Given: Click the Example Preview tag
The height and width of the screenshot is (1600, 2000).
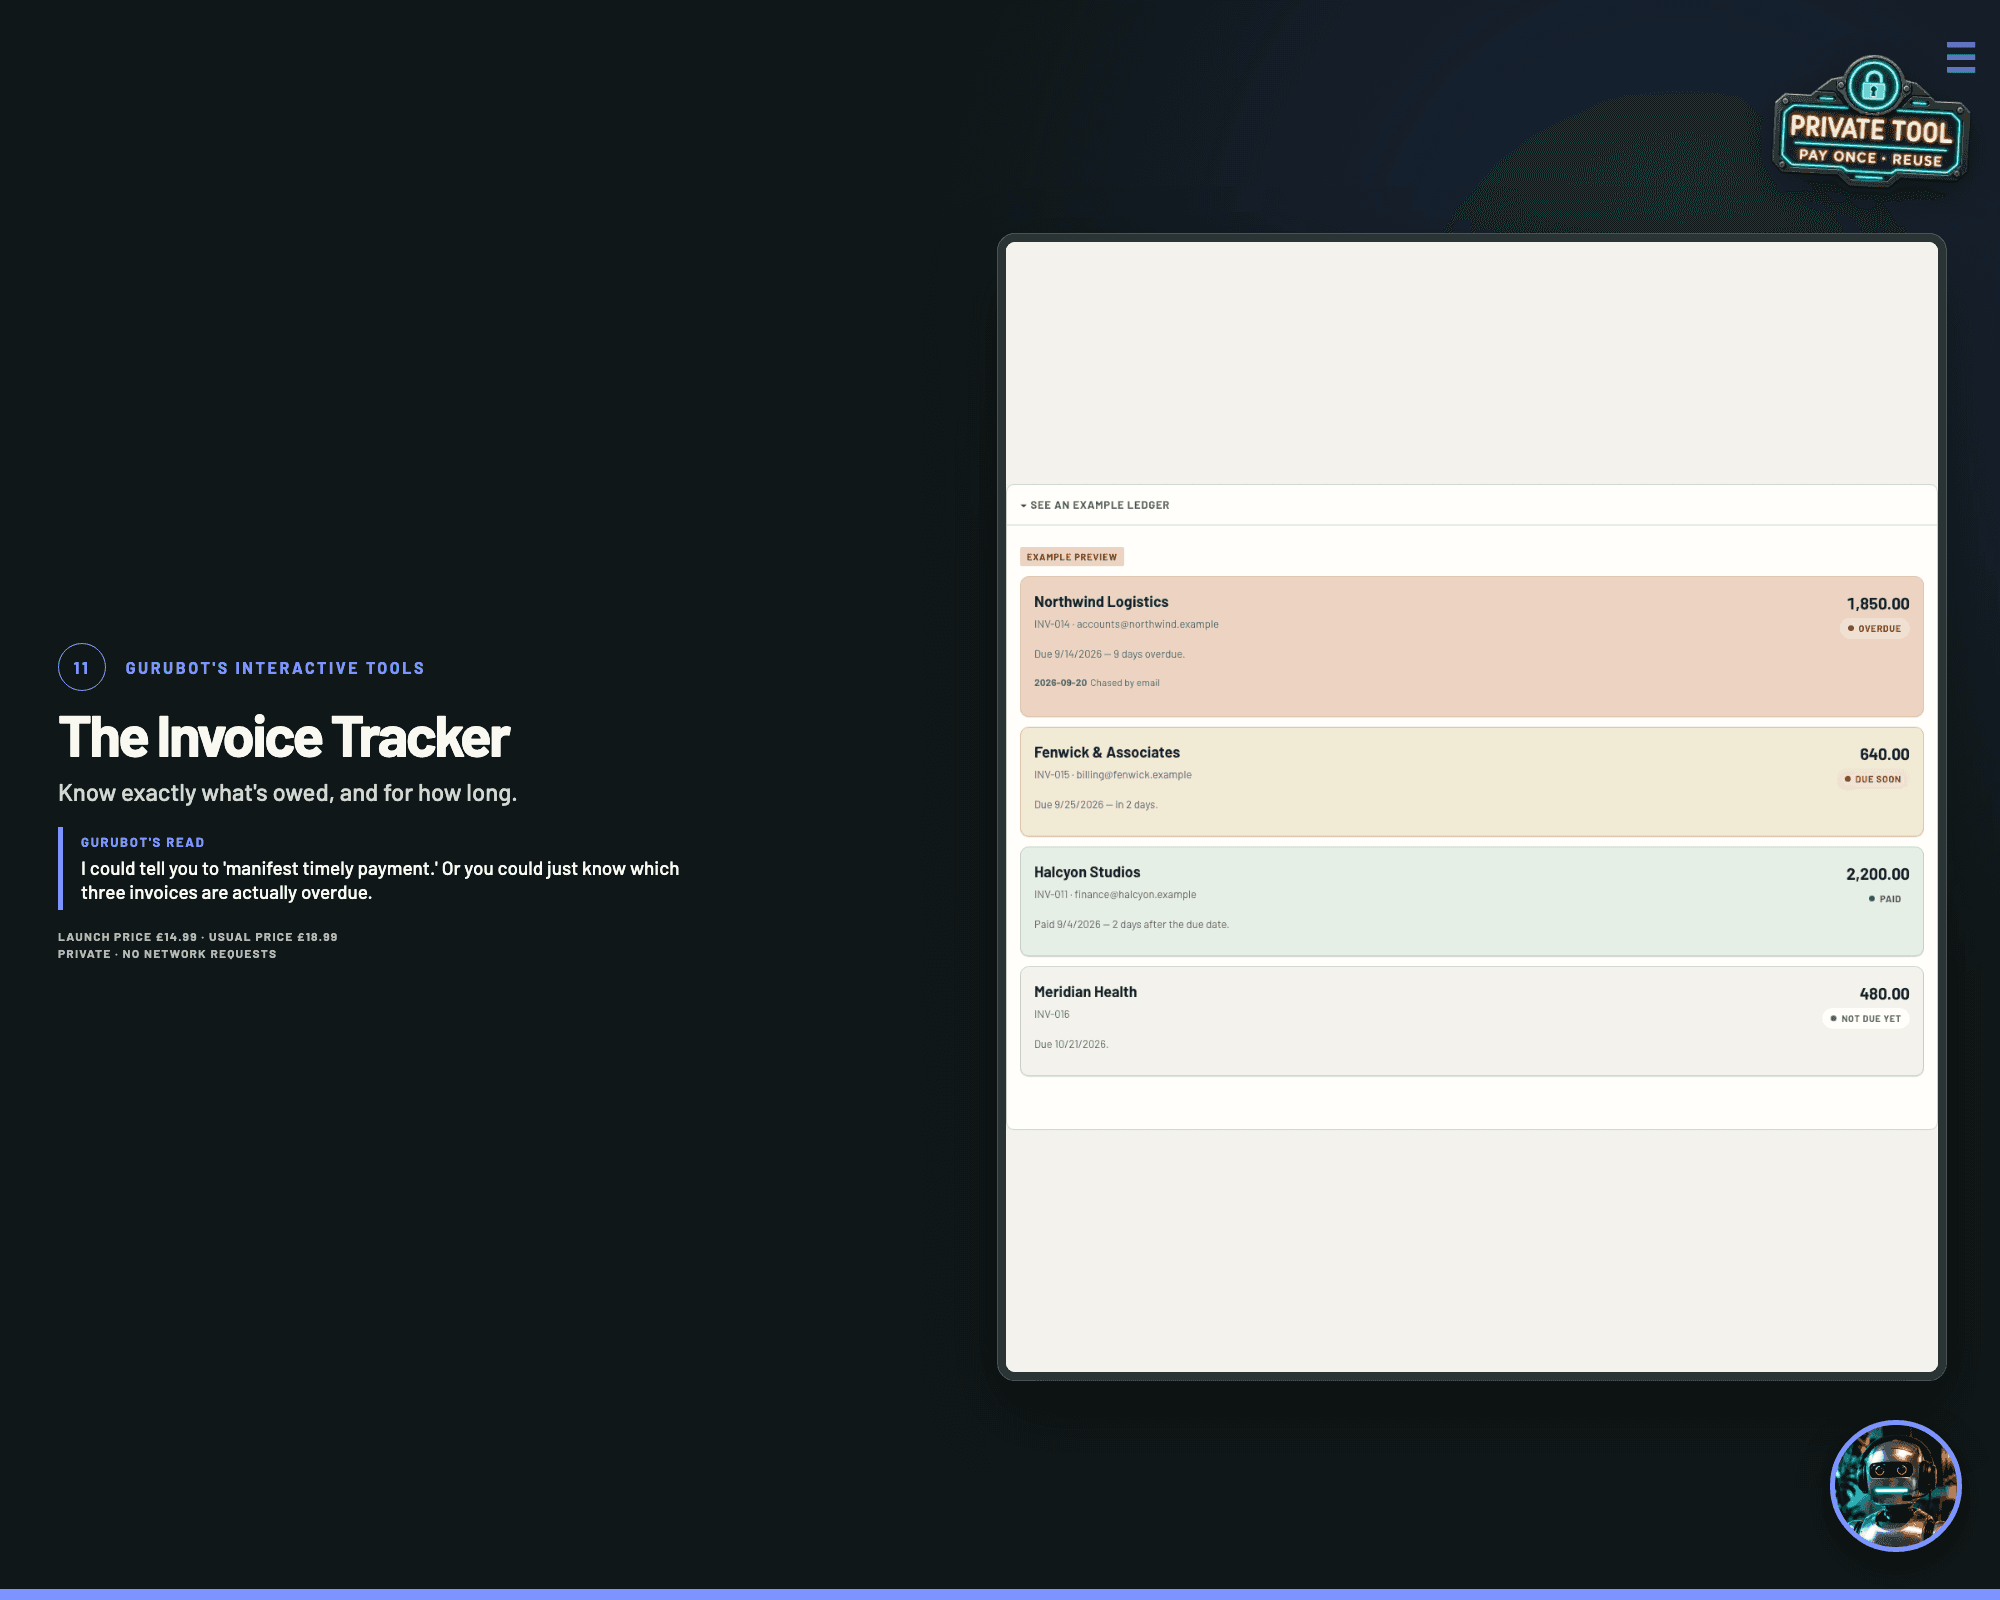Looking at the screenshot, I should coord(1072,557).
